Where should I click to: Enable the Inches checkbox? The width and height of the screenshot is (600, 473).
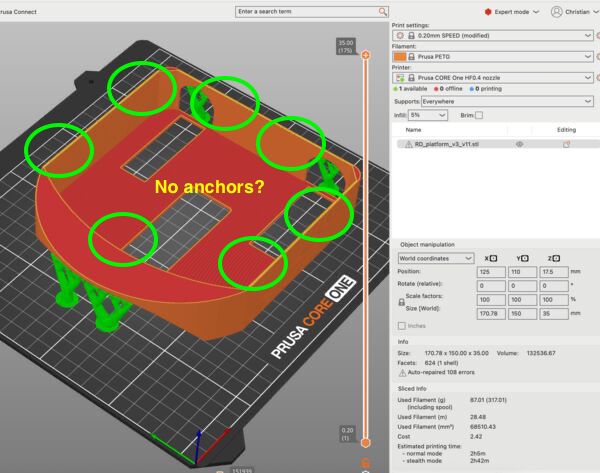pyautogui.click(x=401, y=326)
